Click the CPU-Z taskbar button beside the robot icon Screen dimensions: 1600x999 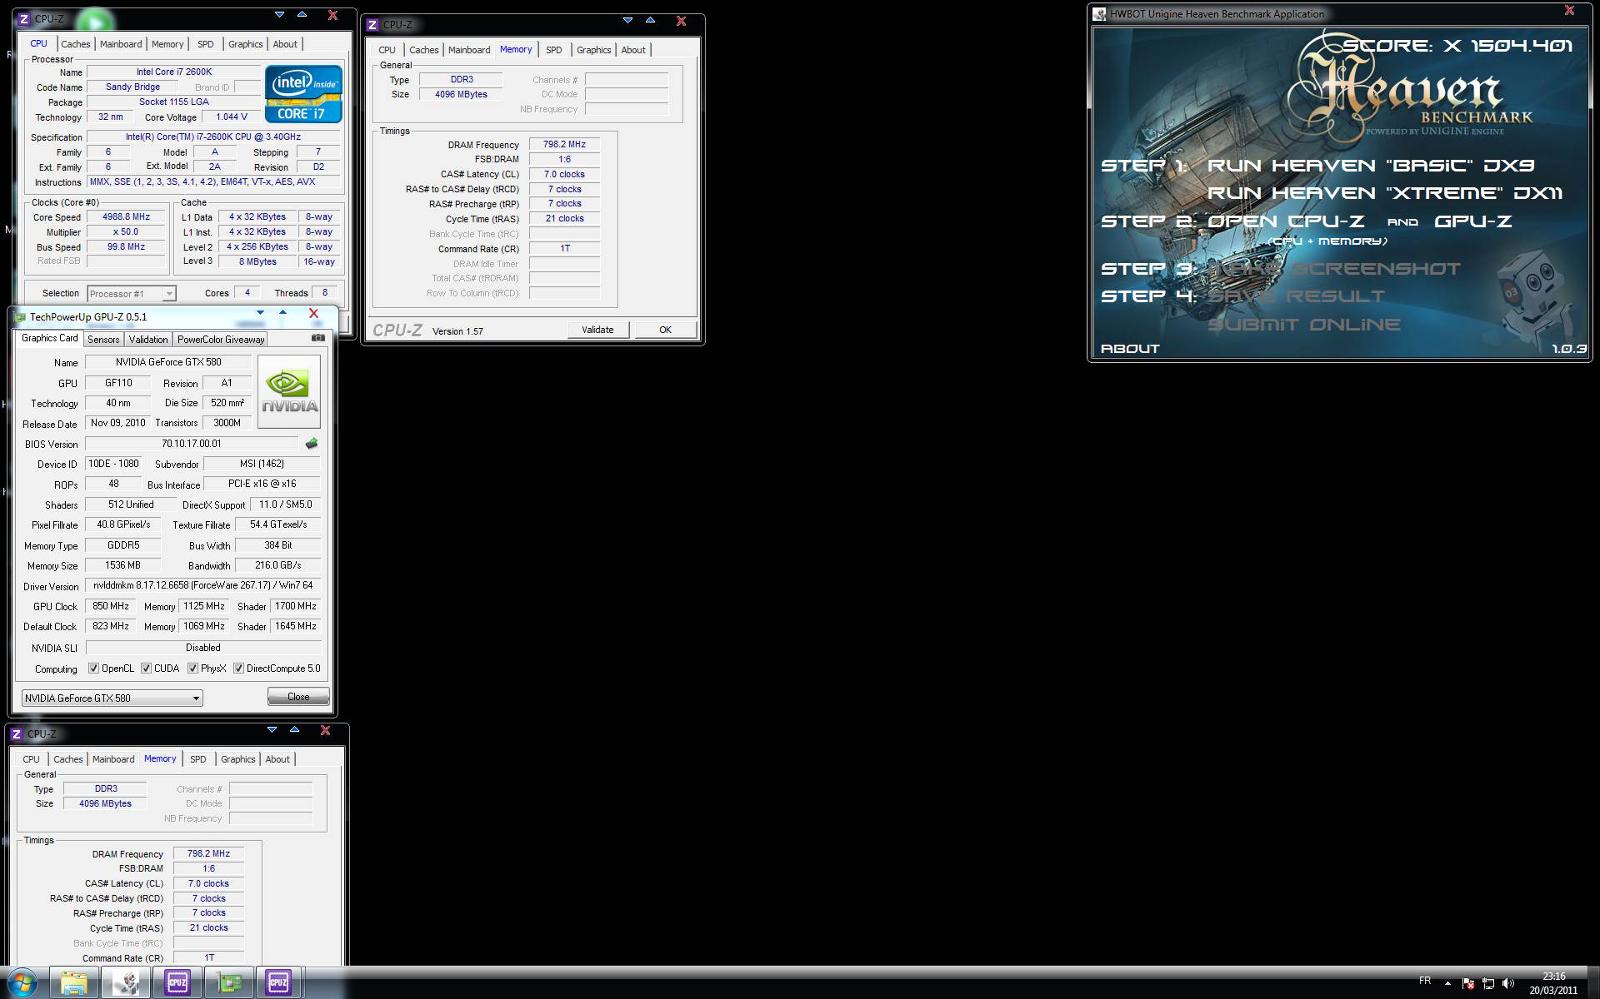click(177, 983)
